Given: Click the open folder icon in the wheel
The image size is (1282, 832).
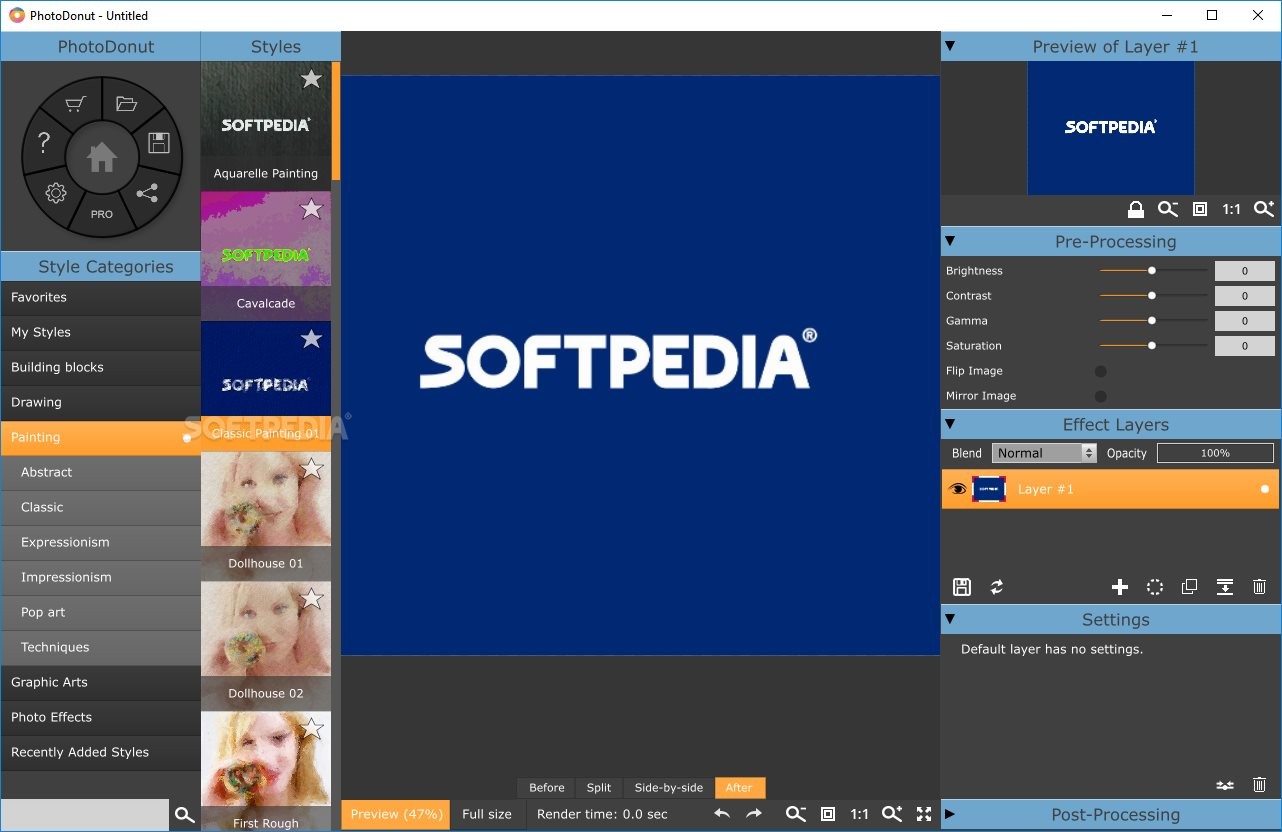Looking at the screenshot, I should tap(126, 103).
